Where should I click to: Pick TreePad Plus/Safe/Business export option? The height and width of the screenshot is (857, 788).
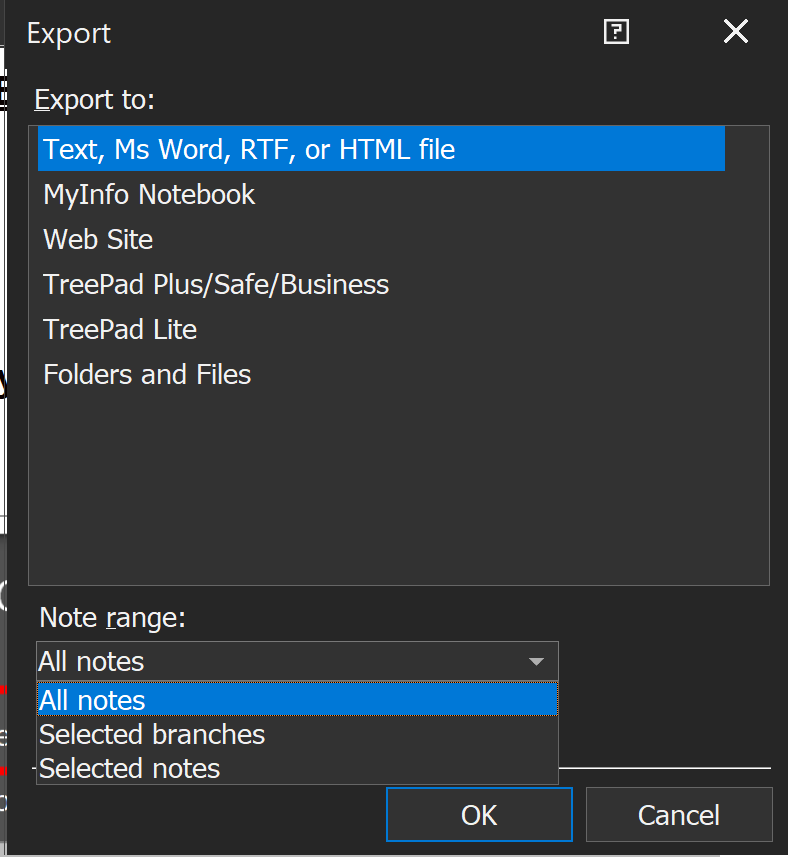[x=216, y=285]
